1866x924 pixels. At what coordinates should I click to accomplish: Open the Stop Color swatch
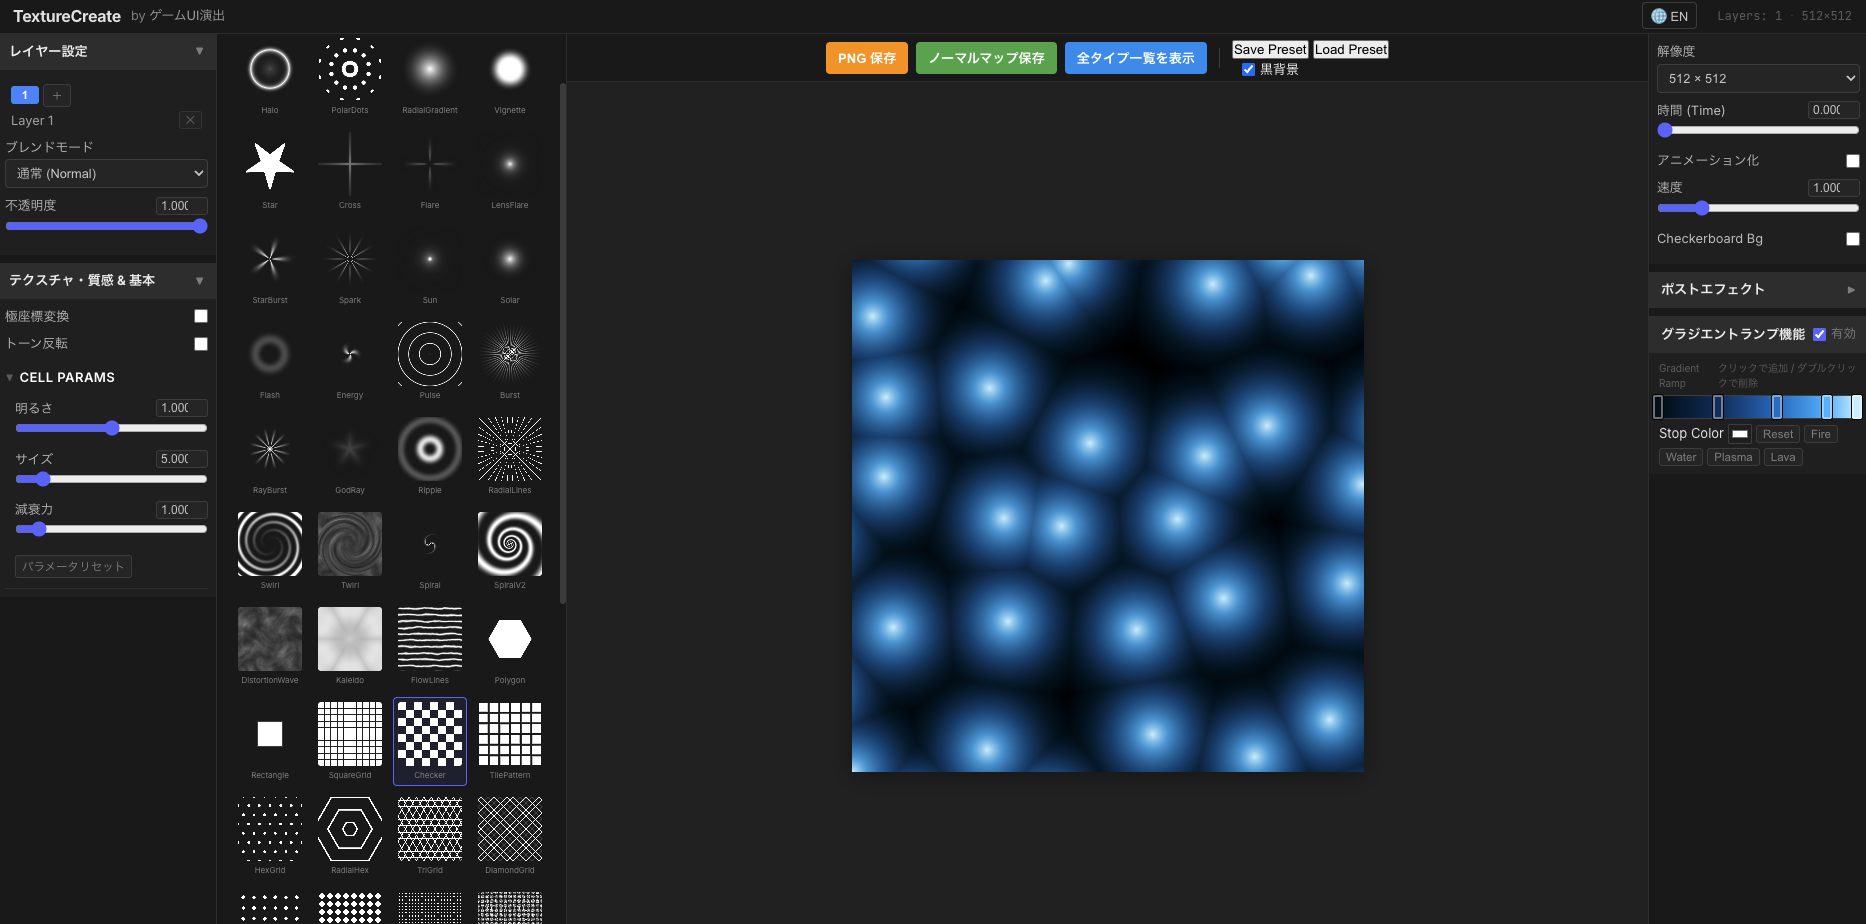click(x=1740, y=434)
